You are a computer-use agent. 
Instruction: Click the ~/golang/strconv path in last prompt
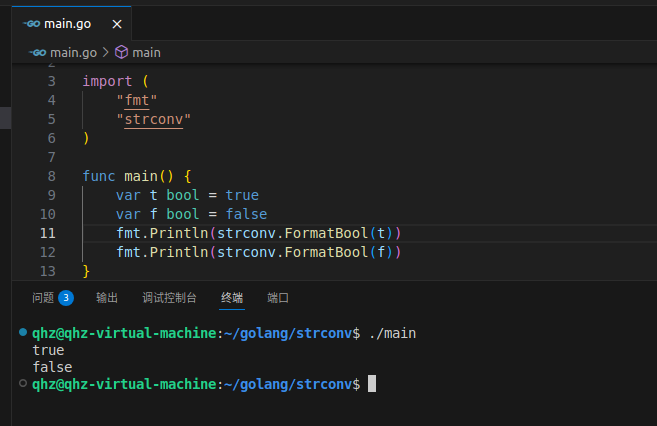click(x=287, y=384)
